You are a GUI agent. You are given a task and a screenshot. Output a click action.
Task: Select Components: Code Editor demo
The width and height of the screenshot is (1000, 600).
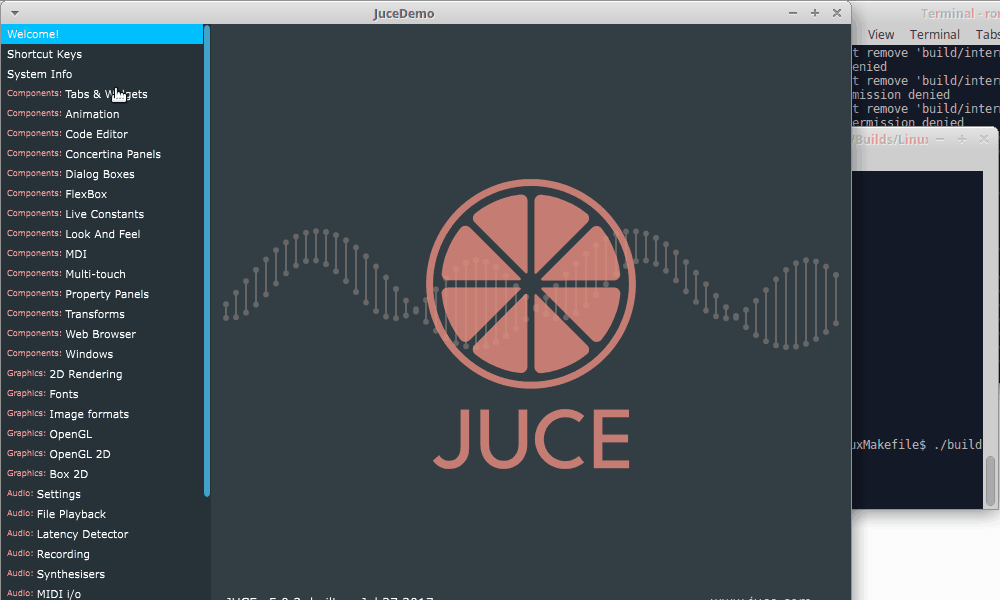point(102,134)
